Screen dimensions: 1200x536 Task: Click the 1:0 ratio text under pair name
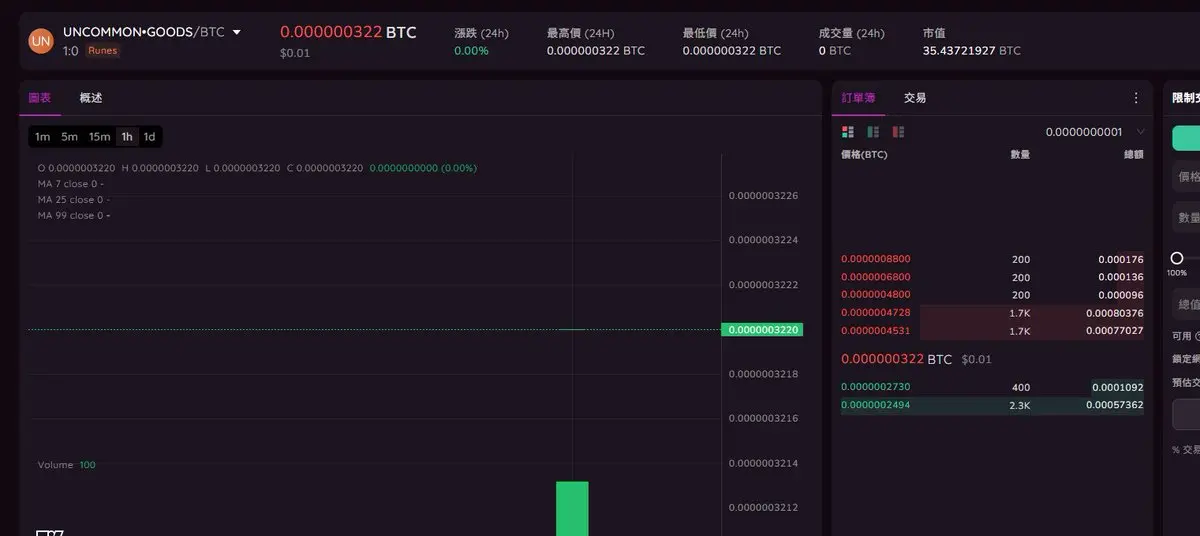point(70,51)
